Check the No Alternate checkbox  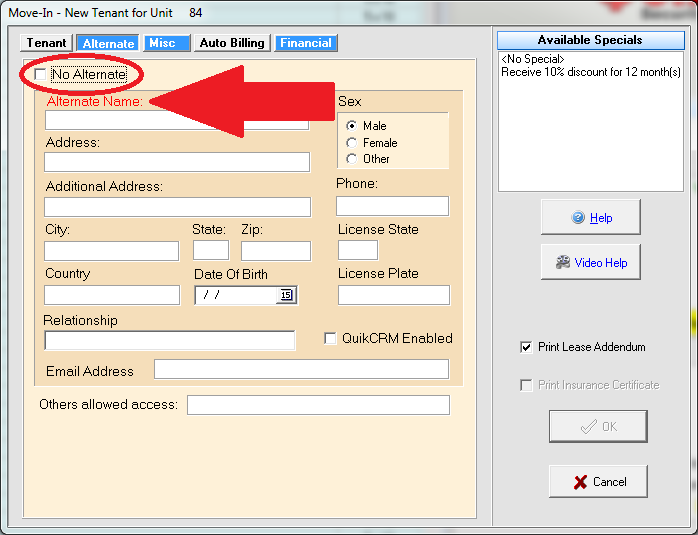pyautogui.click(x=41, y=74)
